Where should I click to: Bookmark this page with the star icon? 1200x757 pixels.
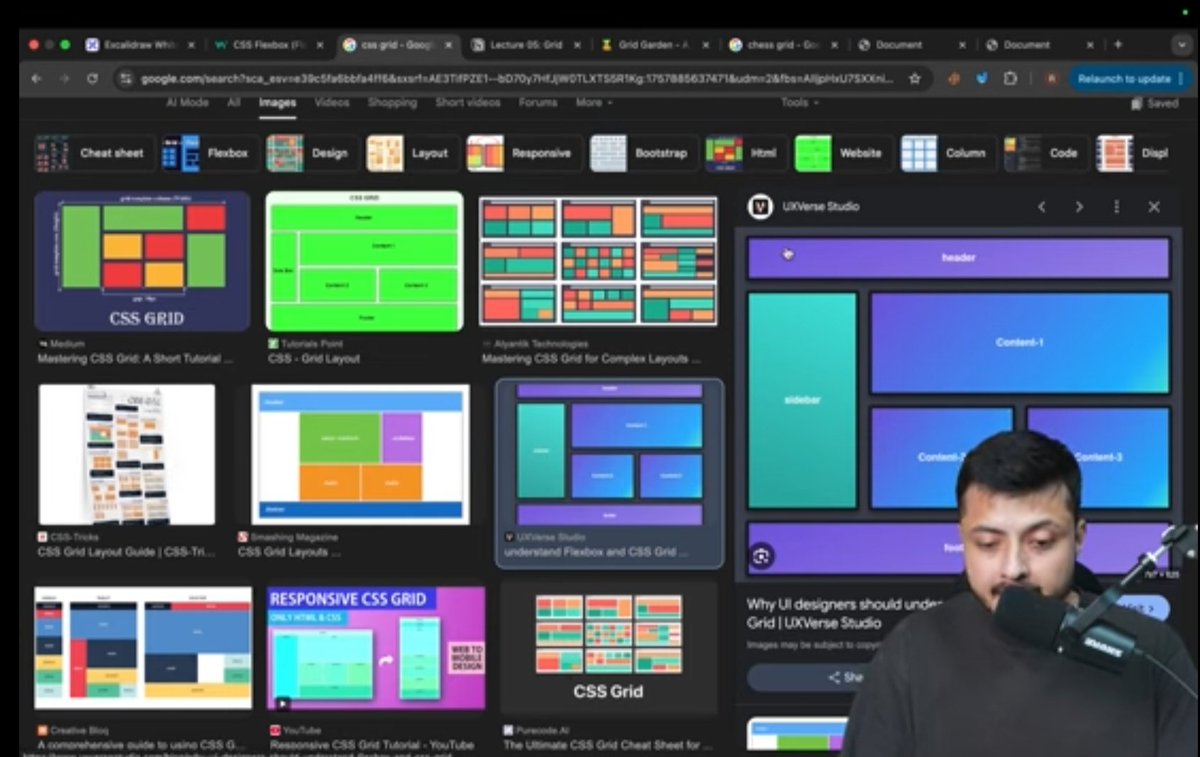pos(914,78)
